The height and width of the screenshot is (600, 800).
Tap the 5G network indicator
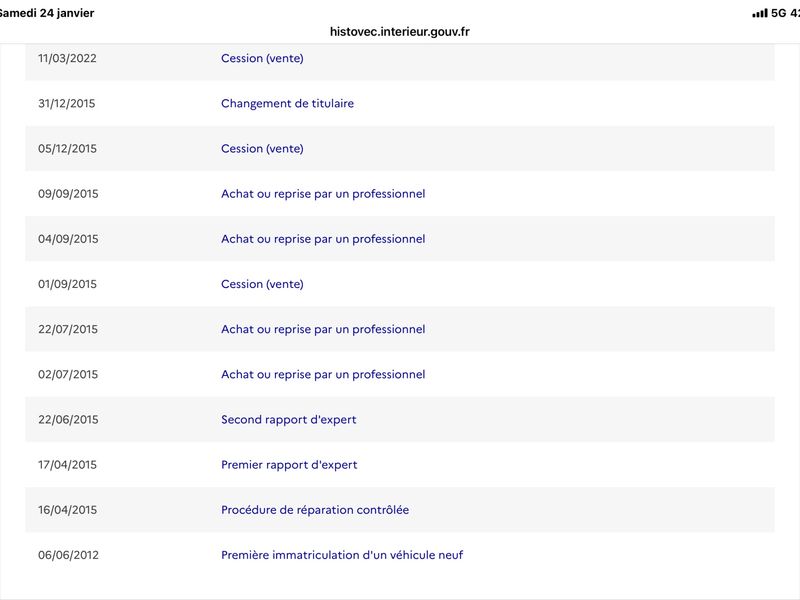coord(779,13)
